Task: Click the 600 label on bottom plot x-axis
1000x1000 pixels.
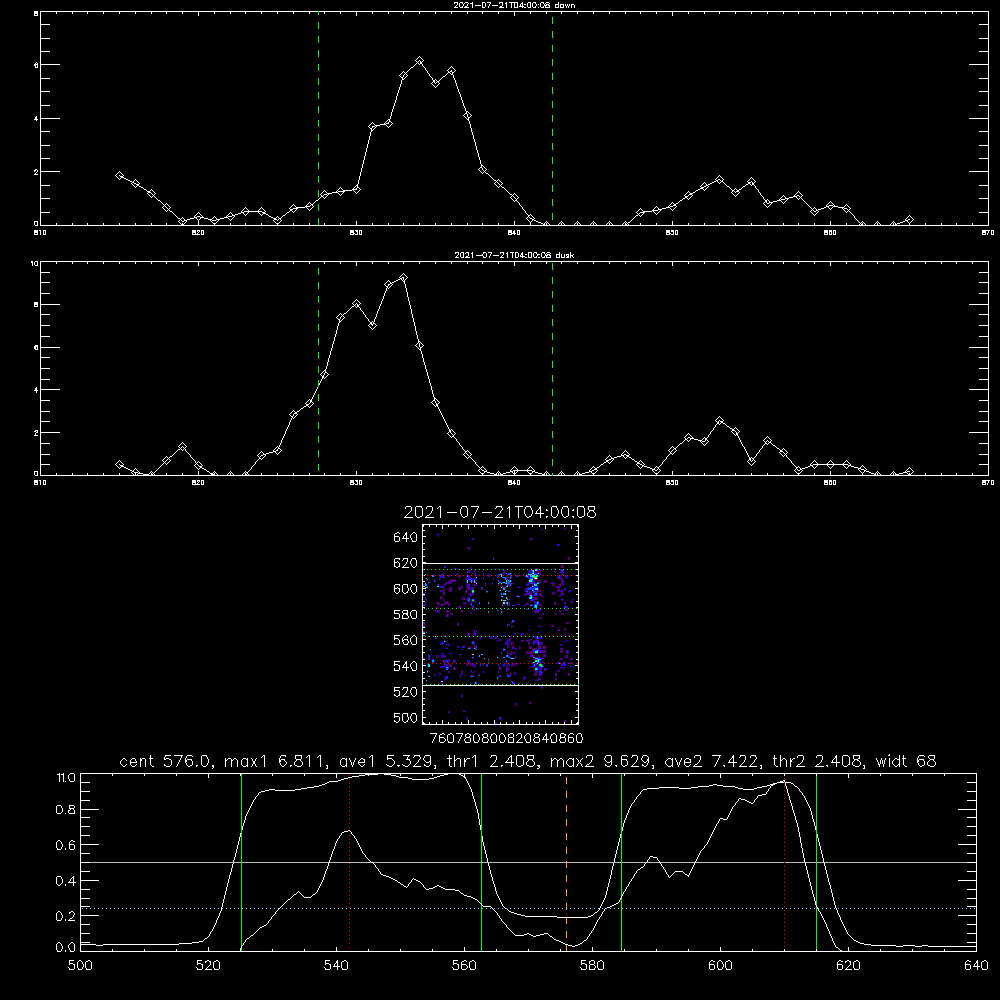Action: pos(720,966)
